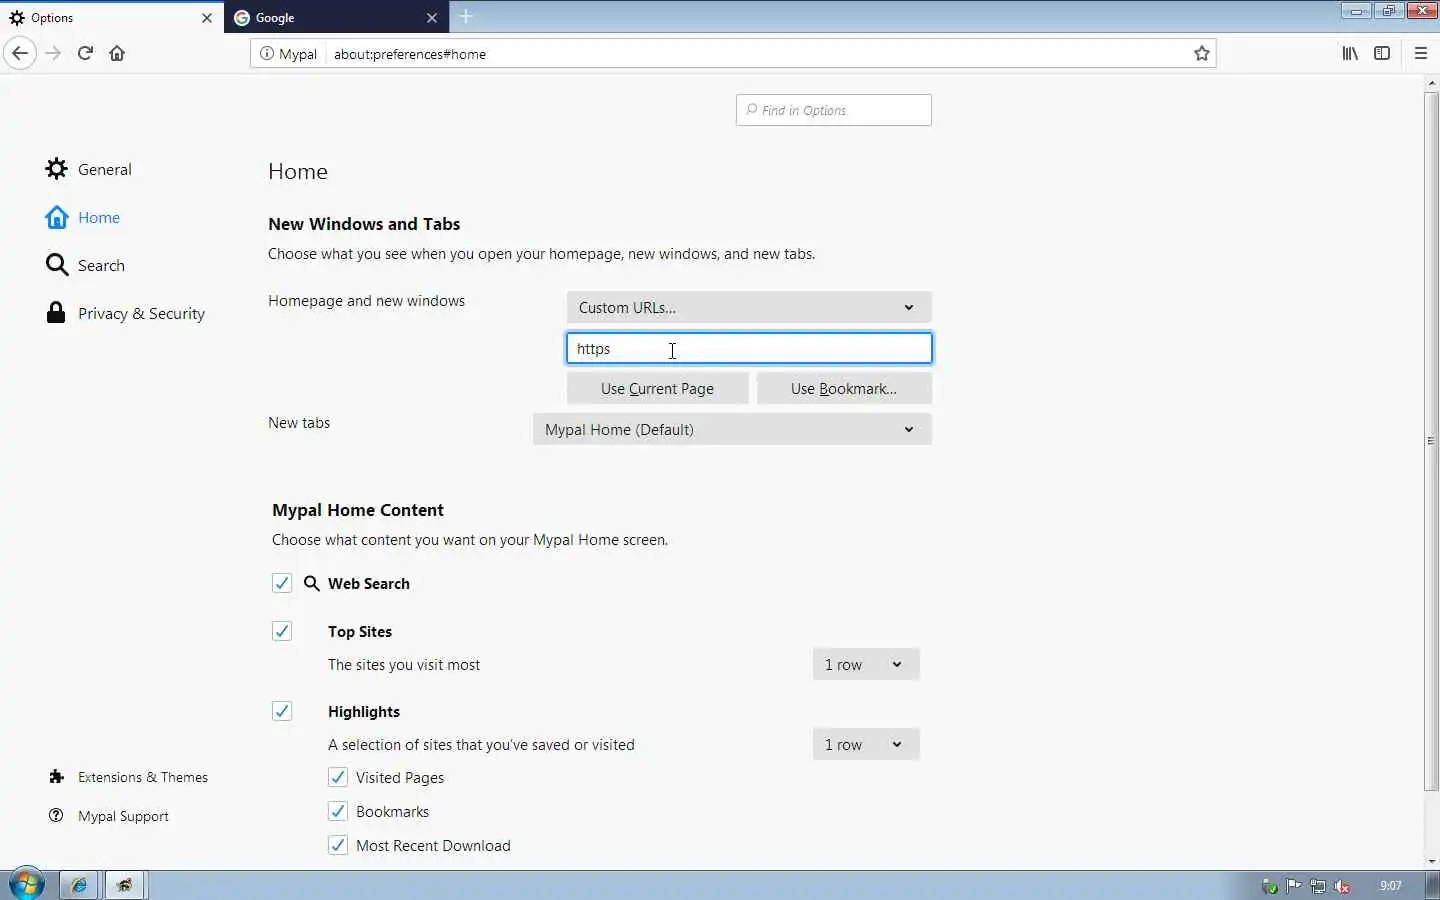Open a new tab with plus button
1440x900 pixels.
coord(466,17)
